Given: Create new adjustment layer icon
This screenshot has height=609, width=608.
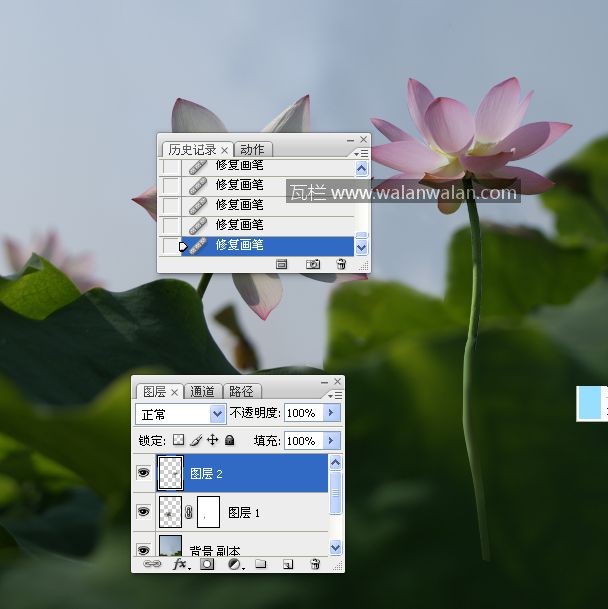Looking at the screenshot, I should [x=234, y=564].
